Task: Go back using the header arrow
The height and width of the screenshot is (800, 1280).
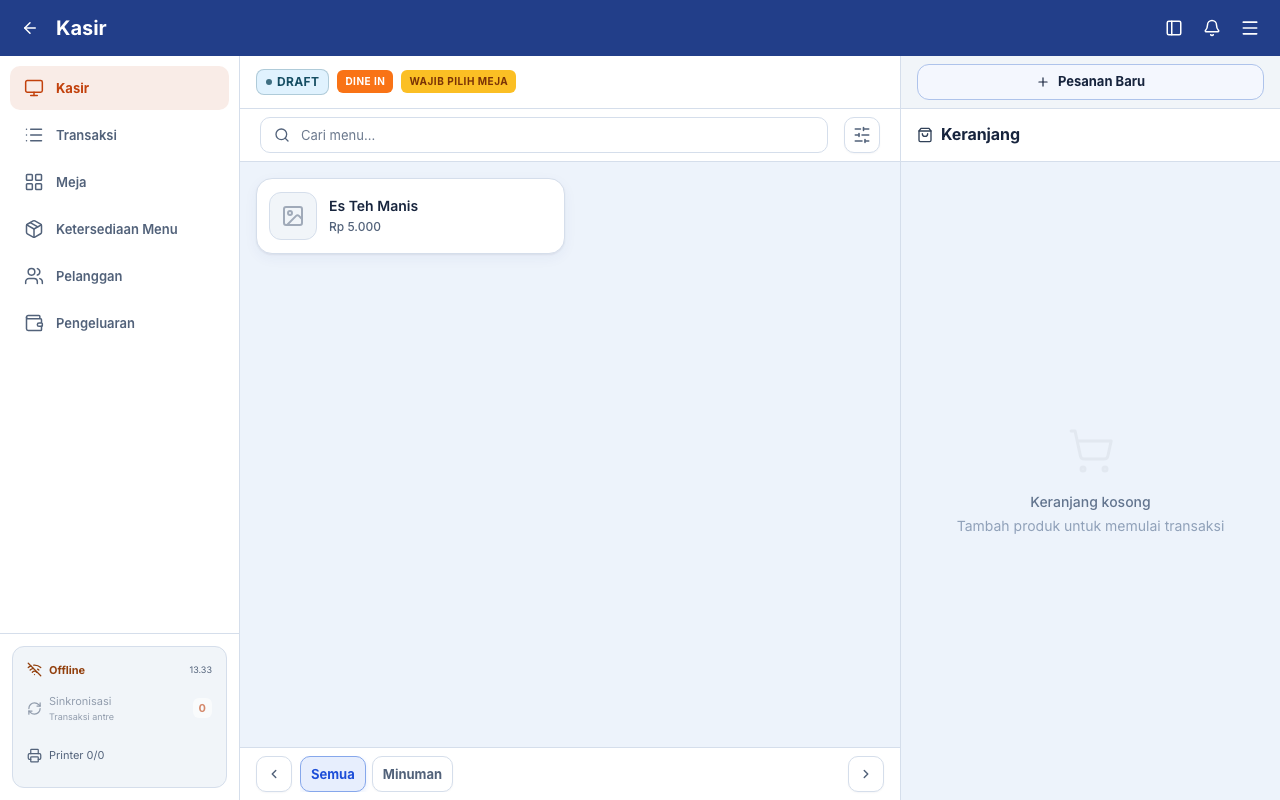Action: click(x=30, y=28)
